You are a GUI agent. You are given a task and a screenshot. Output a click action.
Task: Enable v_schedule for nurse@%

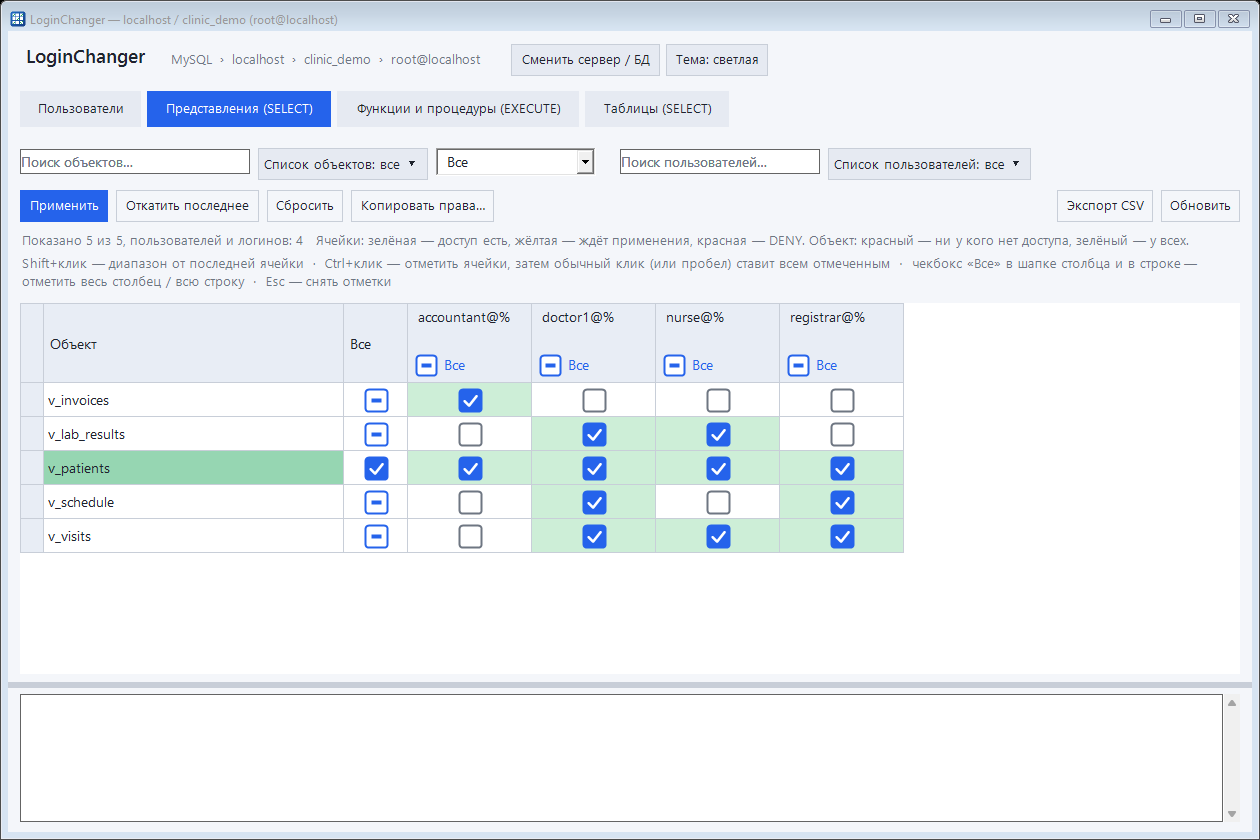[x=718, y=503]
